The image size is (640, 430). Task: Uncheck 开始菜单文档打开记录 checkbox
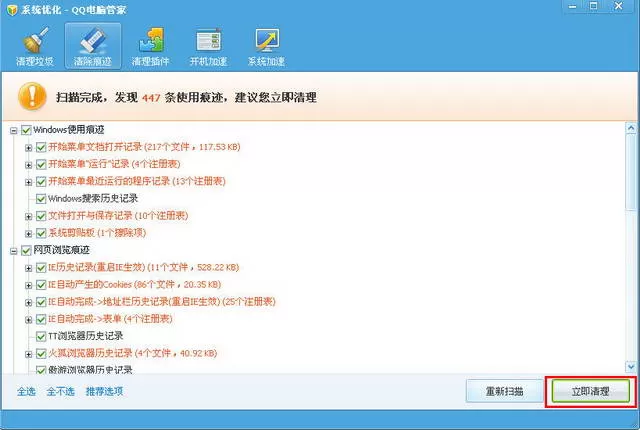(41, 147)
